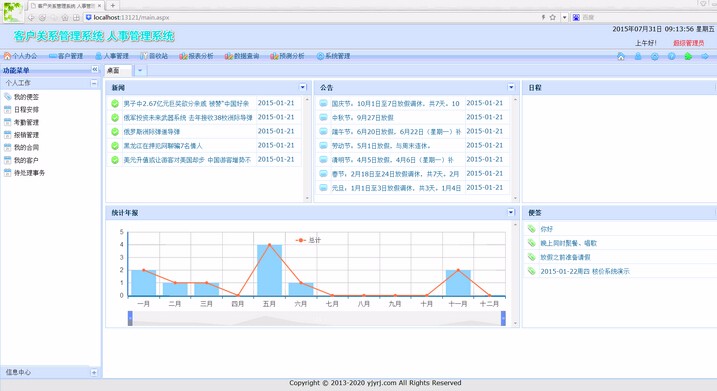Click the blue help question-mark icon

point(671,56)
